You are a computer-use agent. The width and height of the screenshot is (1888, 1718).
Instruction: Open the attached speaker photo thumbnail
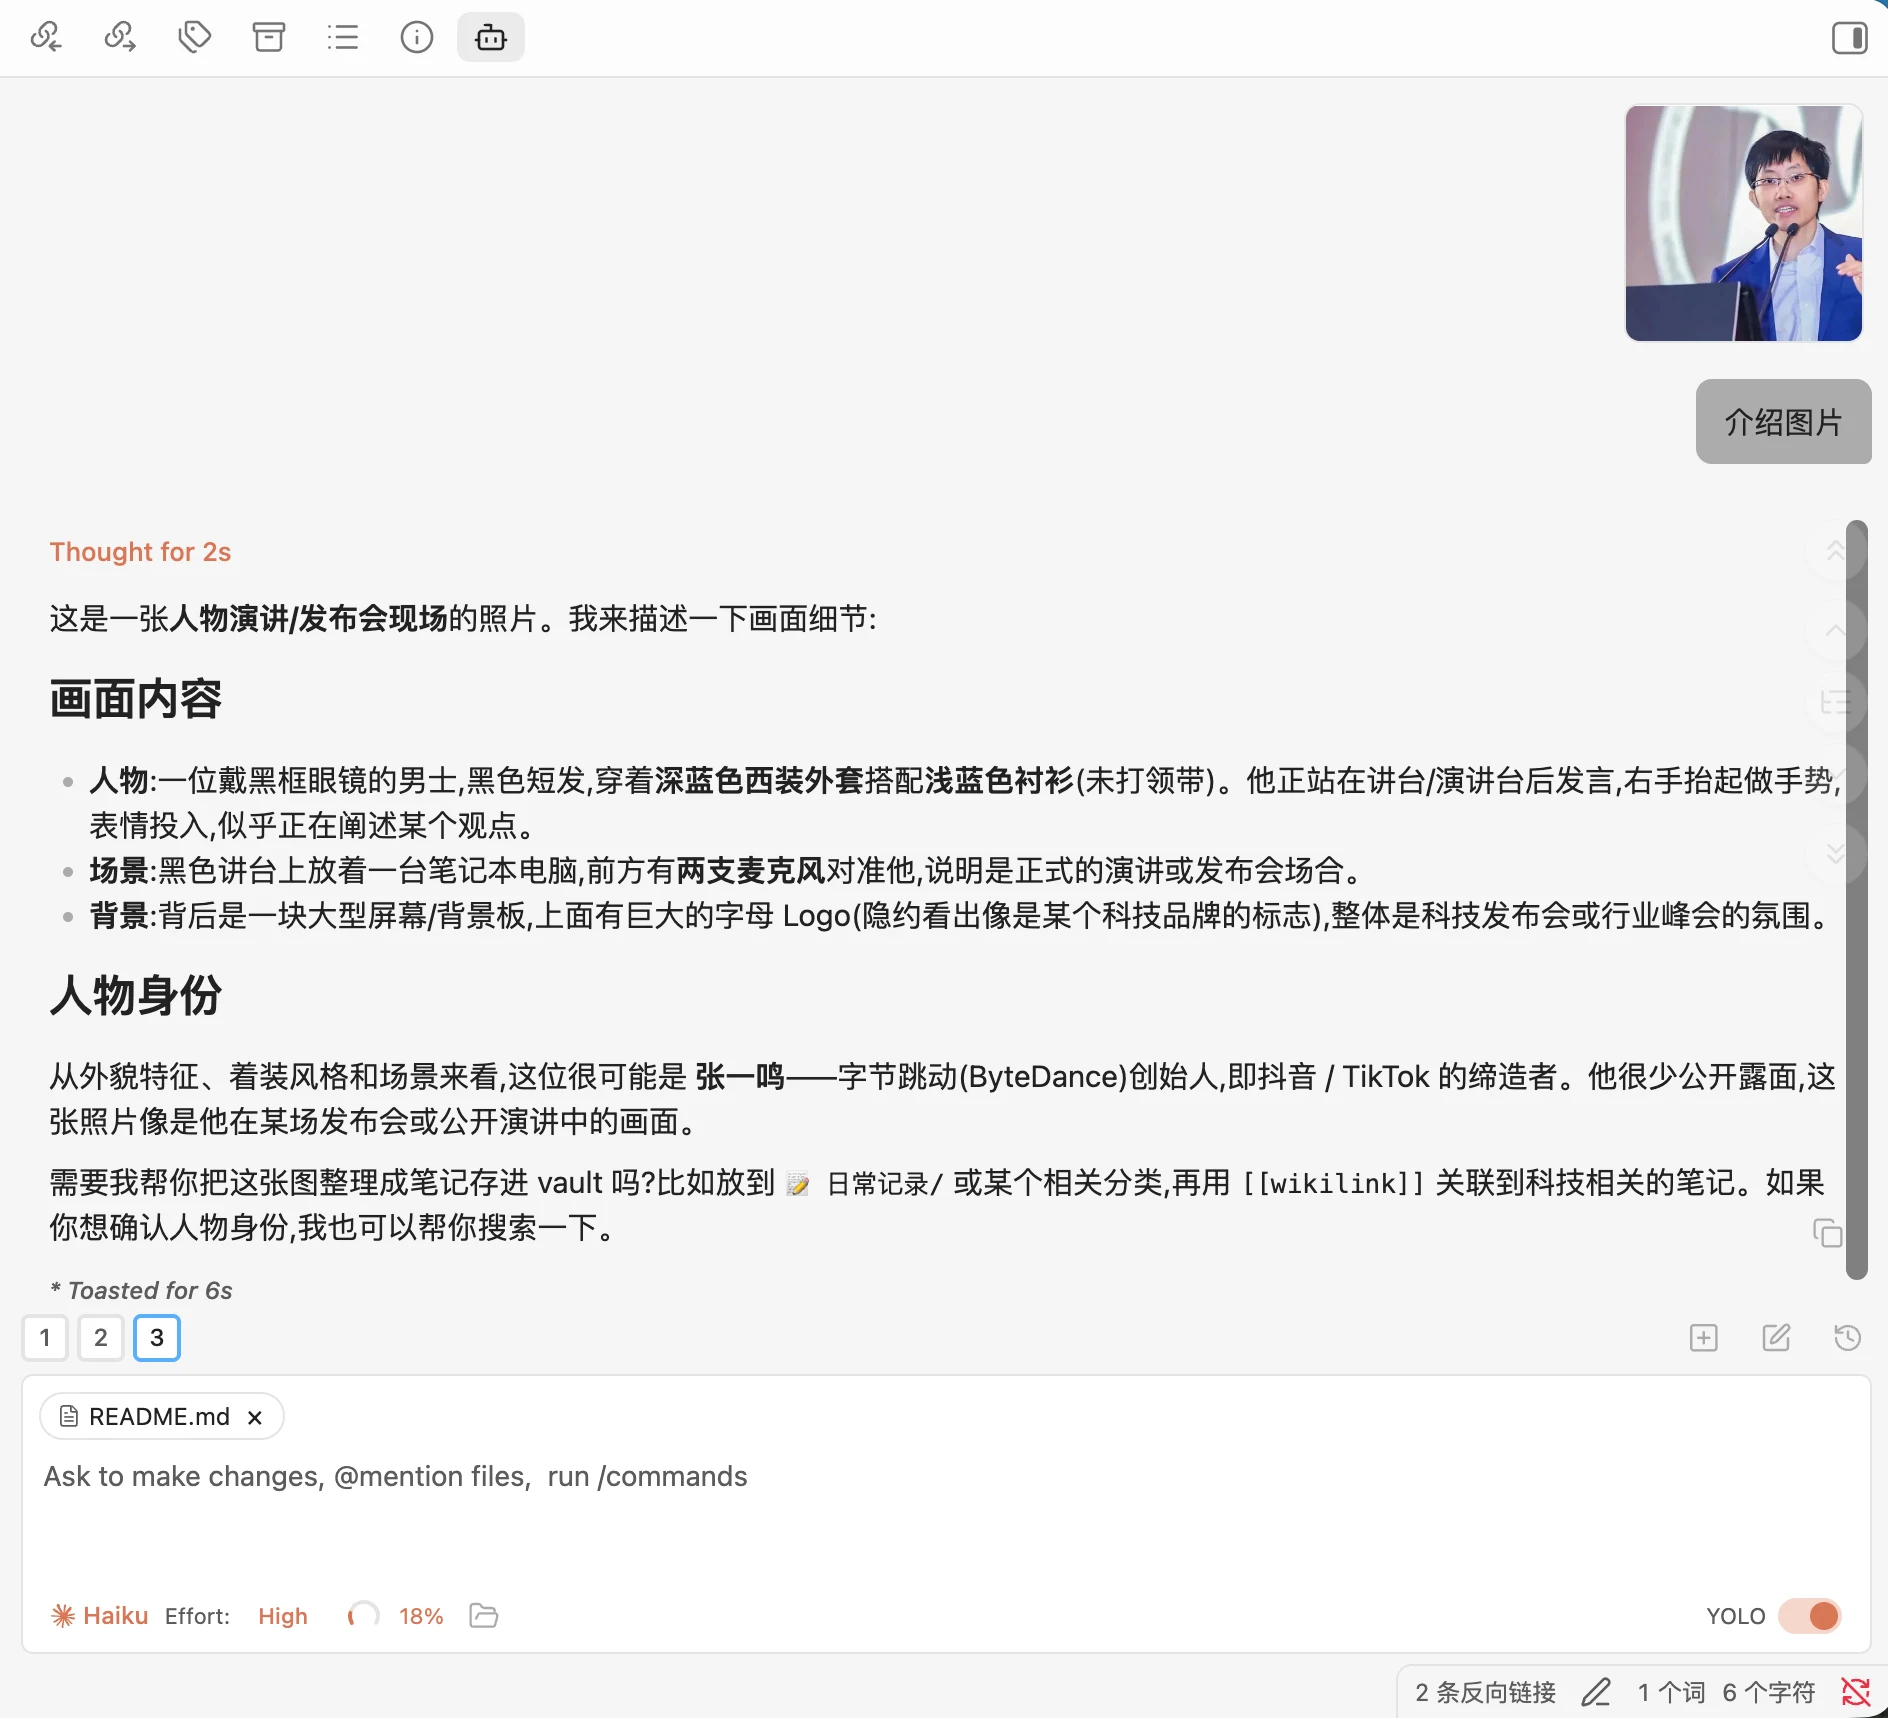point(1743,223)
